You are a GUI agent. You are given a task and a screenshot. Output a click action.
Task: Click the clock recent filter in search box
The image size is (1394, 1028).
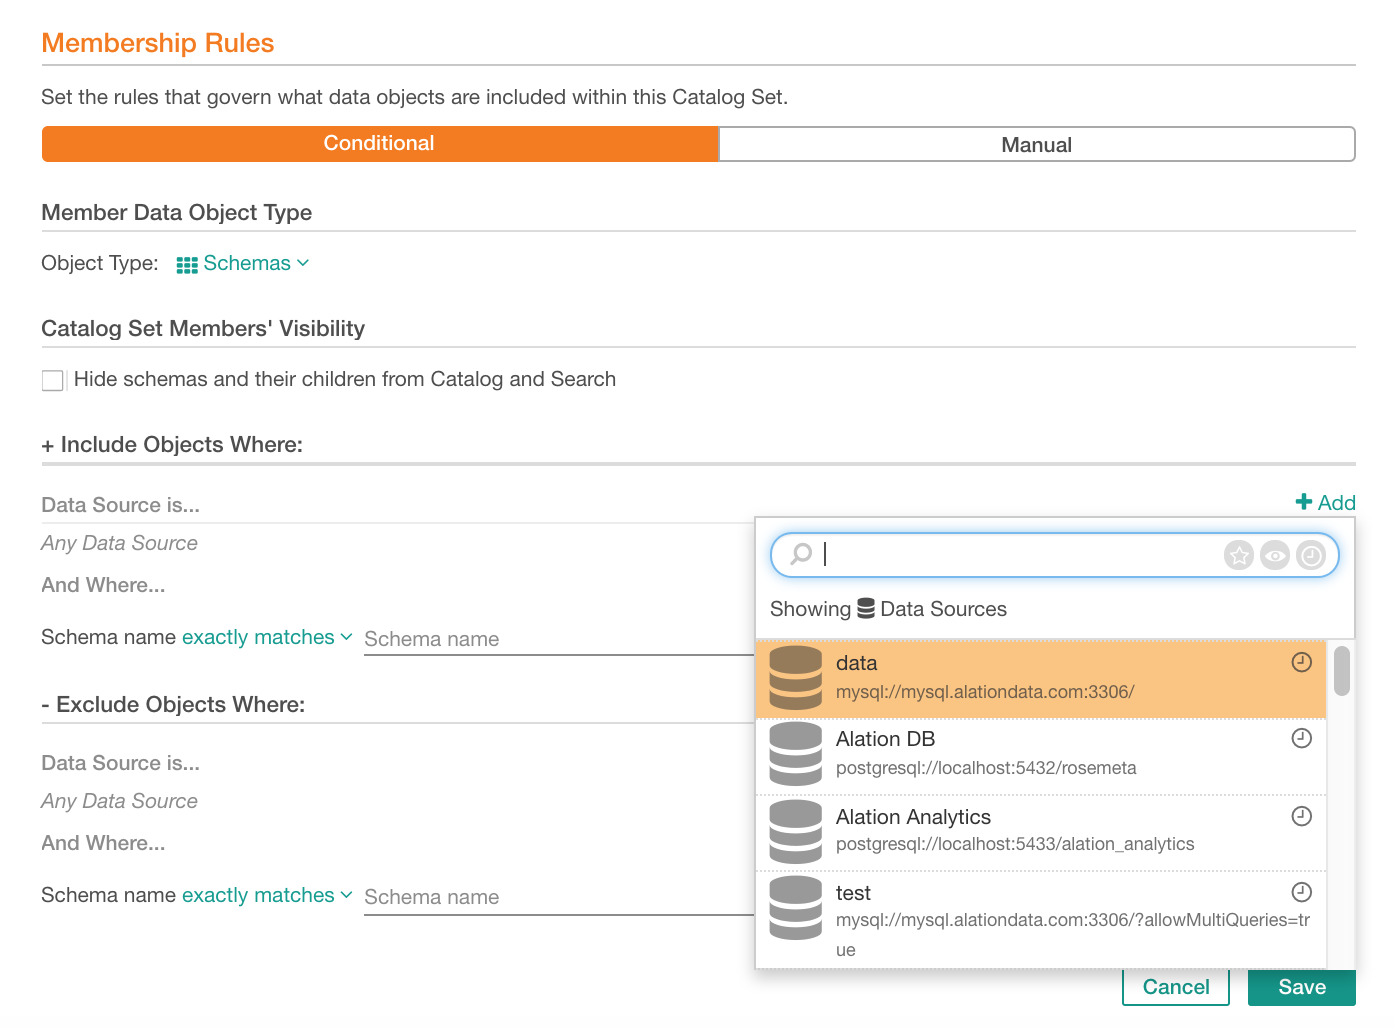1311,555
